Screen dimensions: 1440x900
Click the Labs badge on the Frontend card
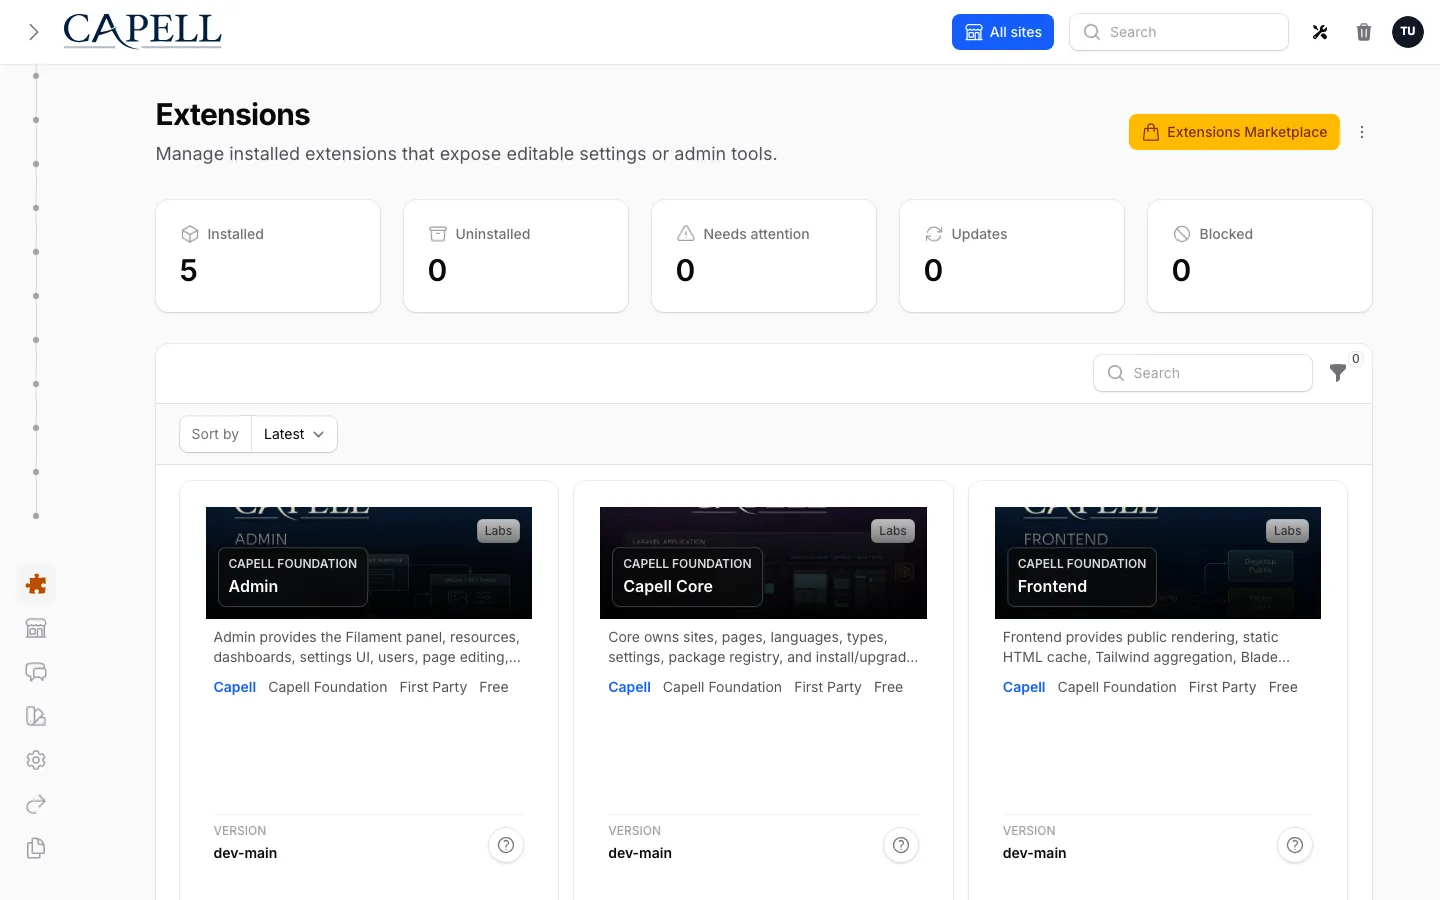pos(1288,531)
